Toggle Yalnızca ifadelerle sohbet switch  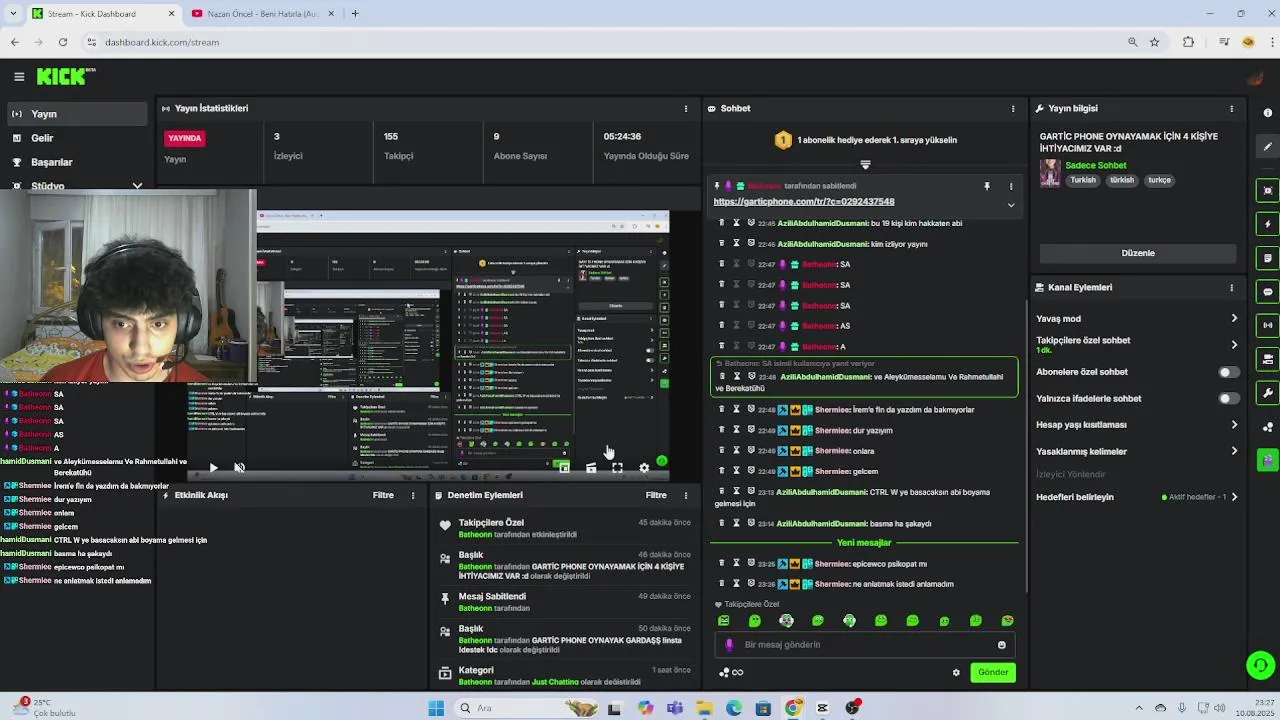point(1228,398)
